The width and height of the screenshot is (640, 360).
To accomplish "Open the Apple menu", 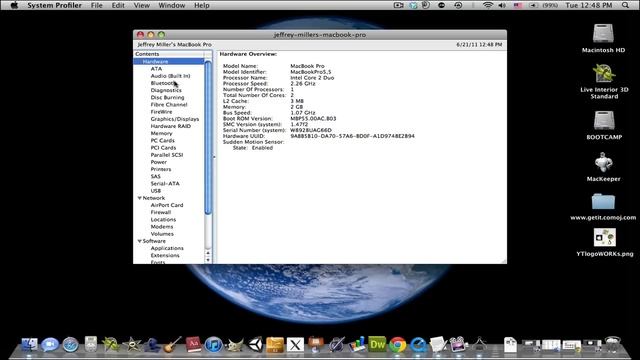I will pyautogui.click(x=14, y=5).
